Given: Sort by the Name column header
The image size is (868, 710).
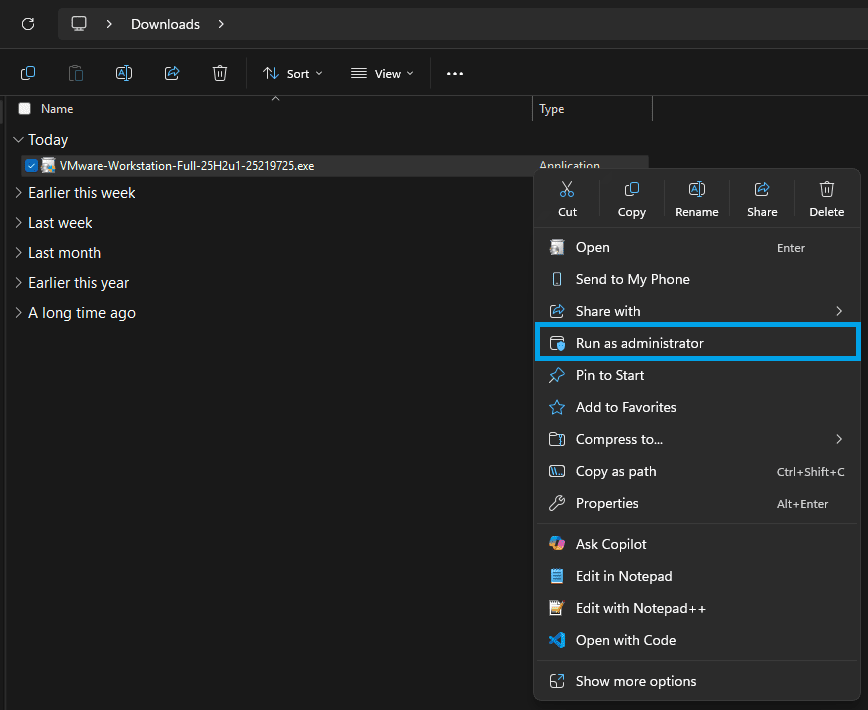Looking at the screenshot, I should pos(57,108).
